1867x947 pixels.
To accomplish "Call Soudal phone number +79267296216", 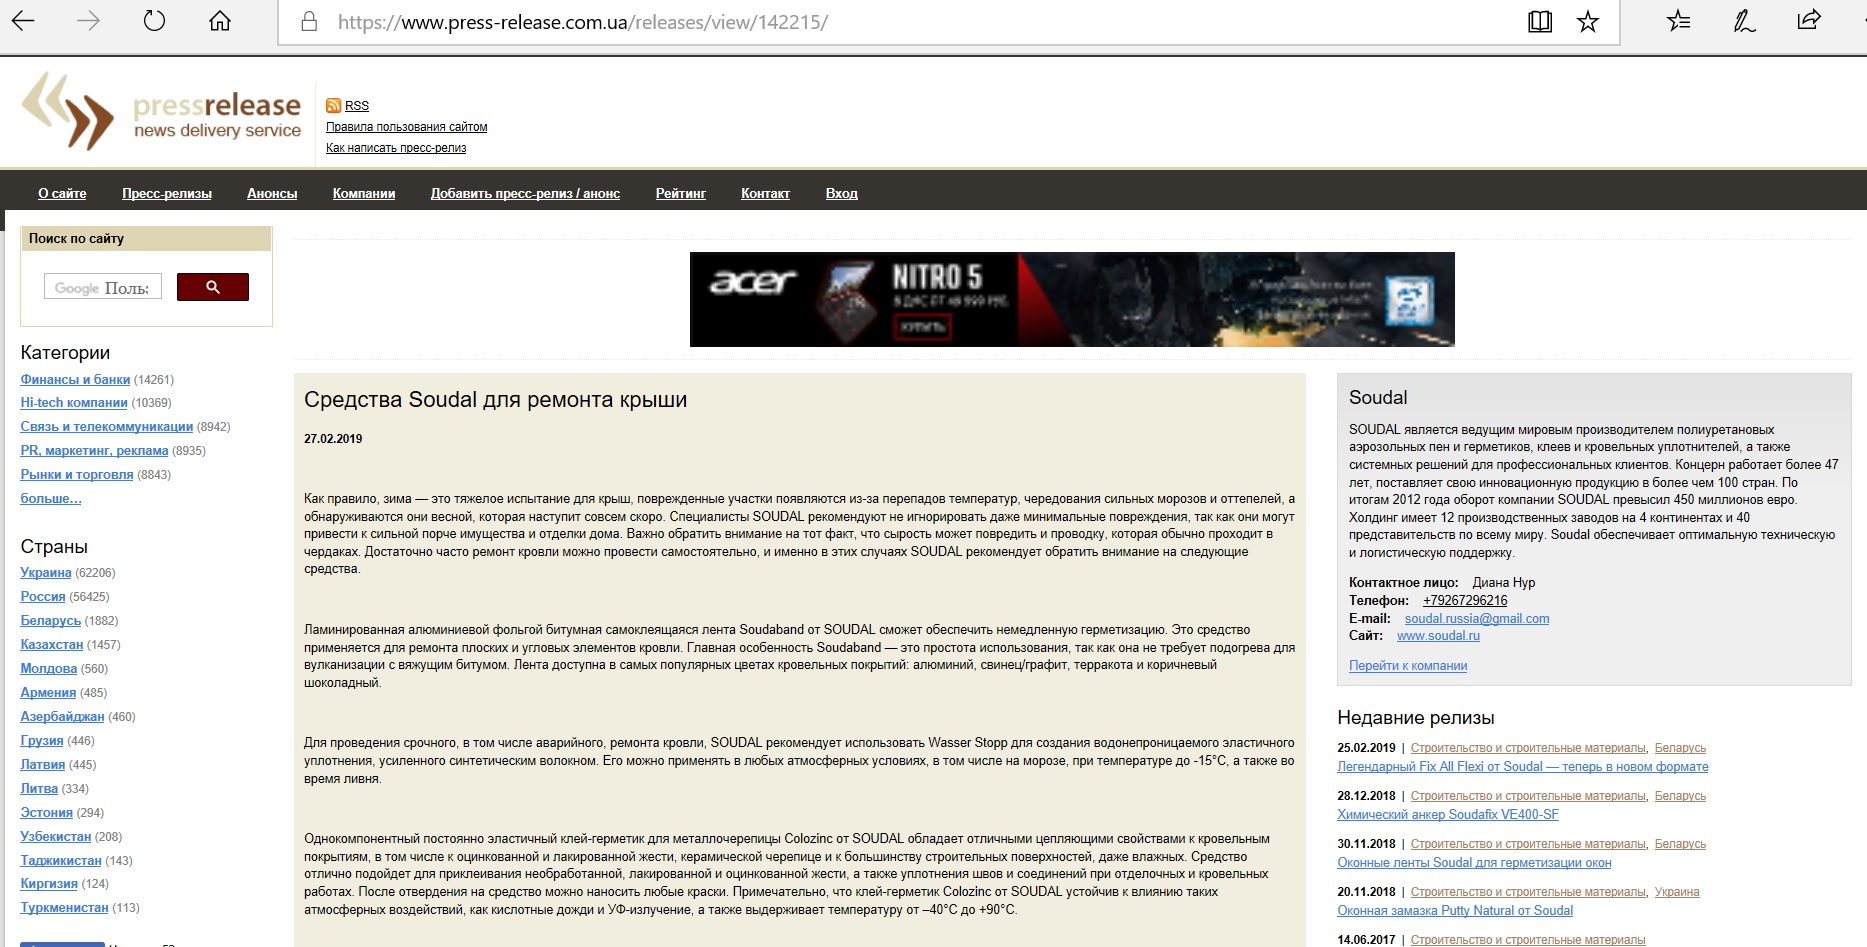I will point(1465,600).
